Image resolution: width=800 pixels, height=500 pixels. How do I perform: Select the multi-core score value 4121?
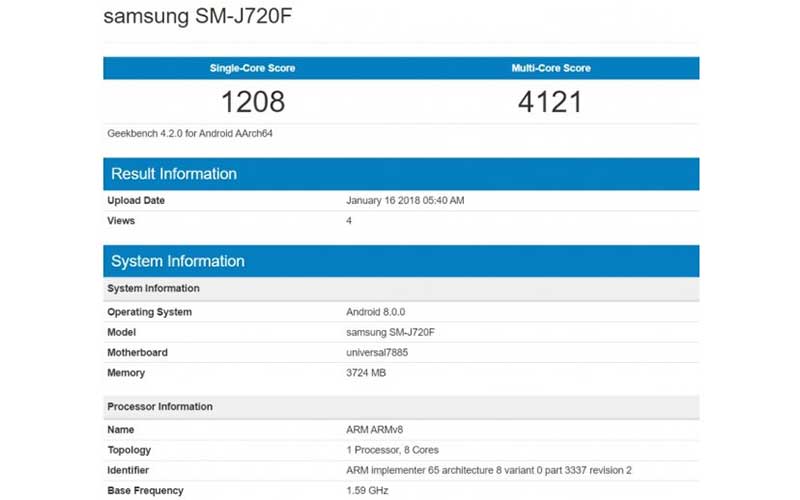click(550, 102)
